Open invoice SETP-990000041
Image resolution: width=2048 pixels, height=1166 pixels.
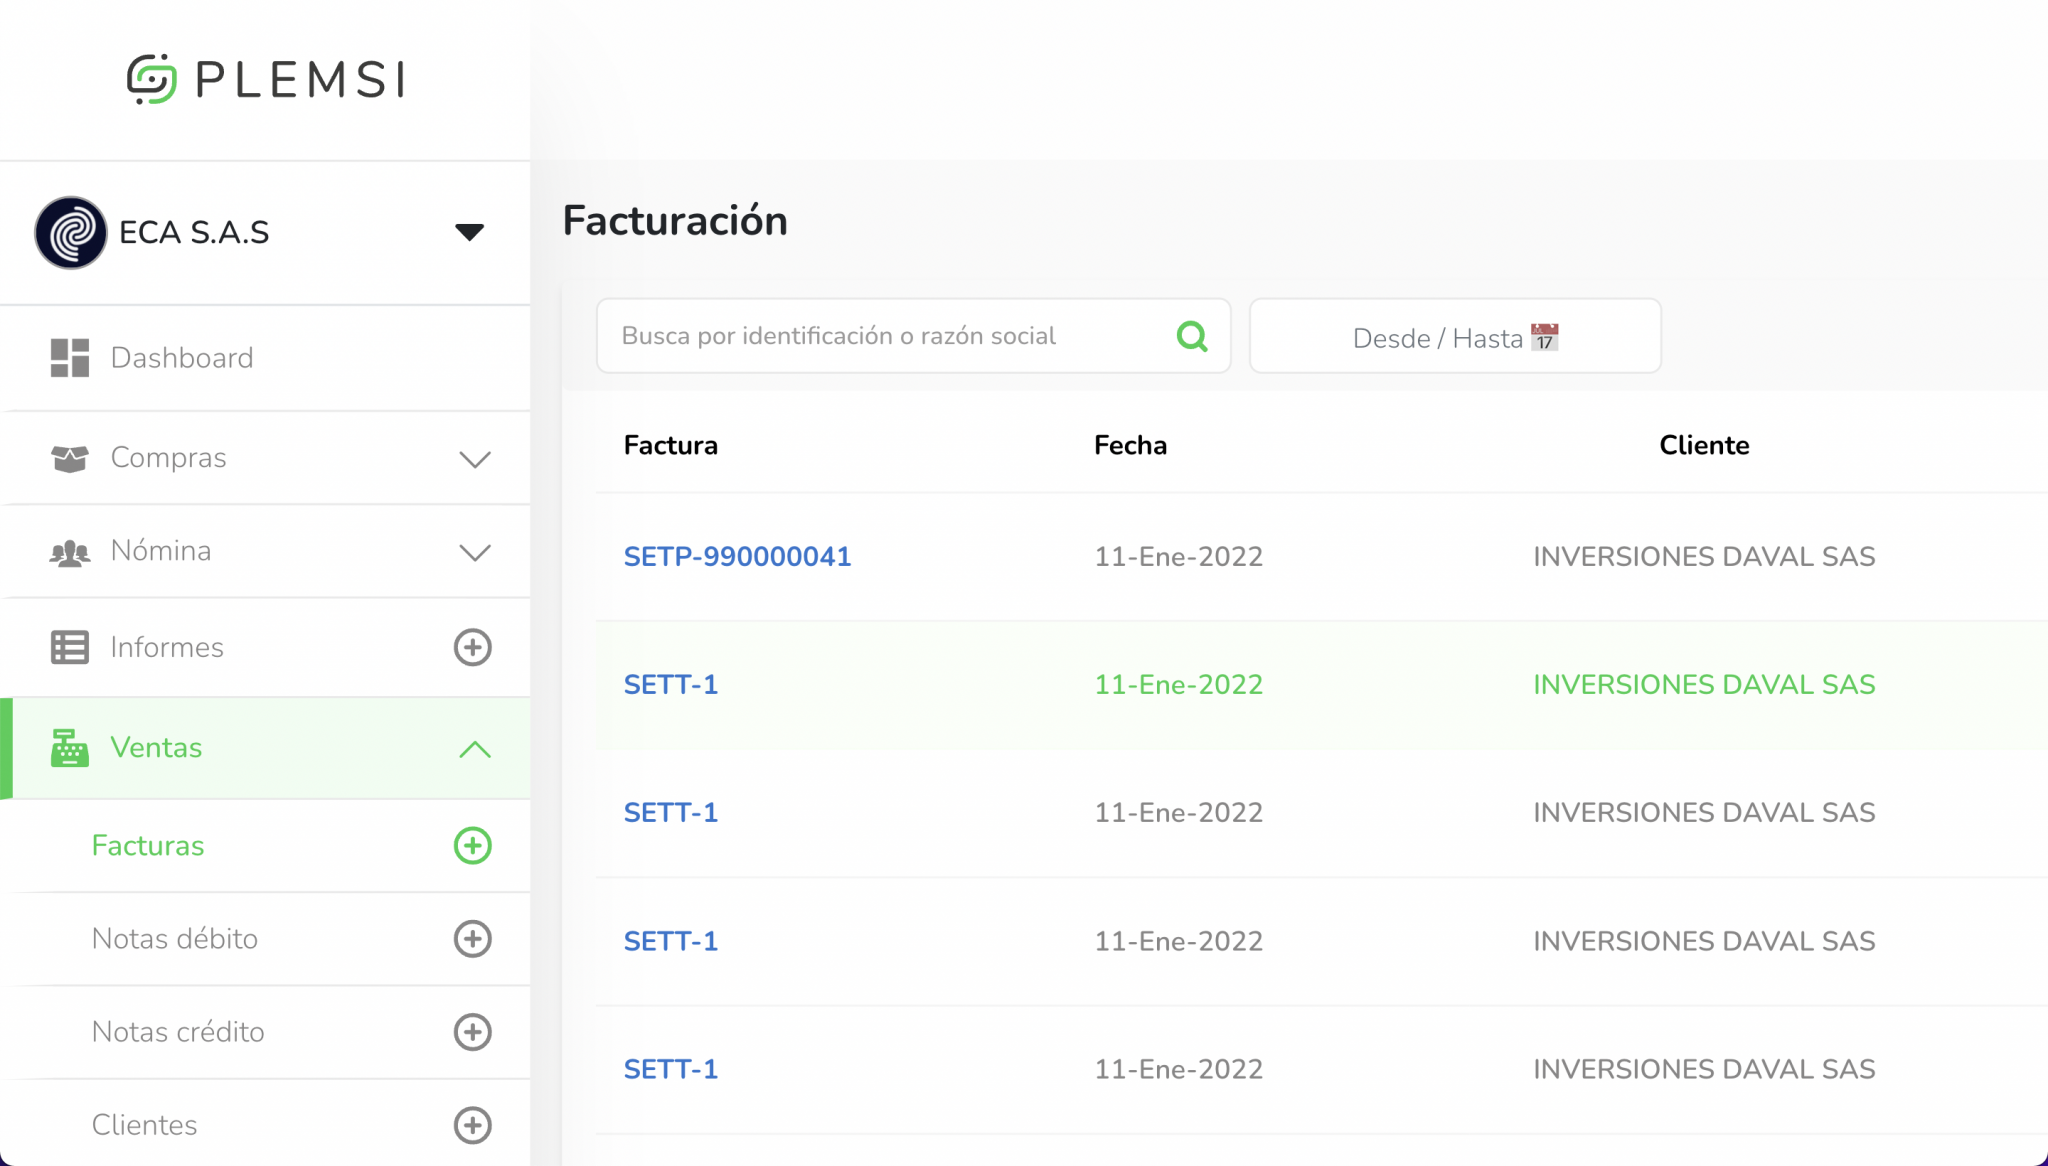(737, 557)
